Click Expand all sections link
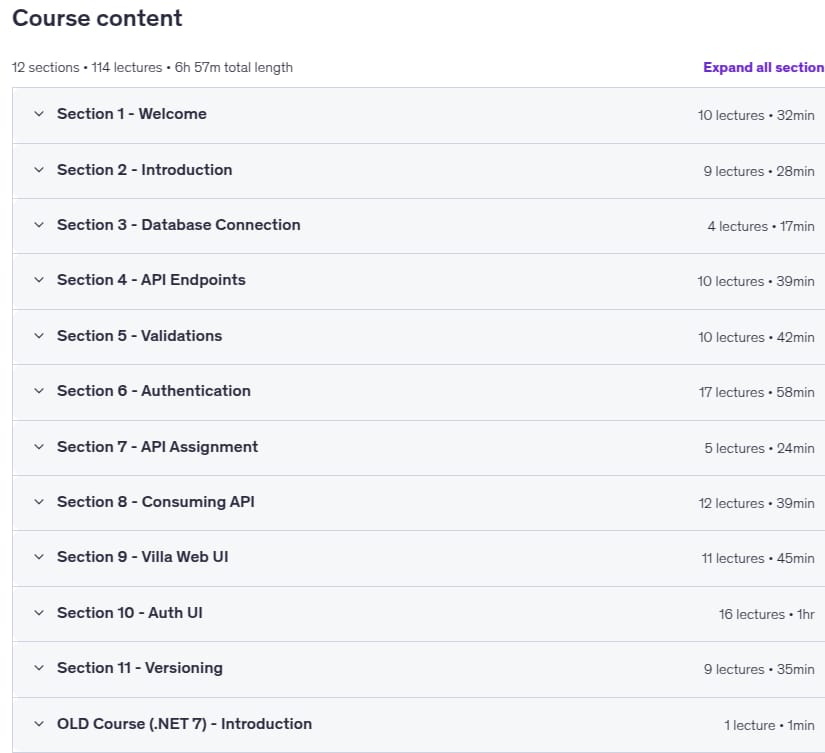 coord(764,67)
